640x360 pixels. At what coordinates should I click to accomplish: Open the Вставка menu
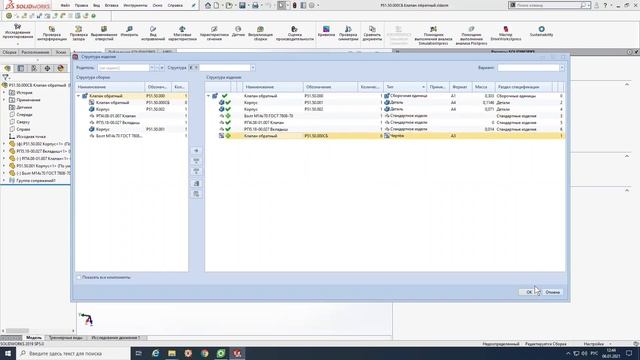[x=111, y=6]
